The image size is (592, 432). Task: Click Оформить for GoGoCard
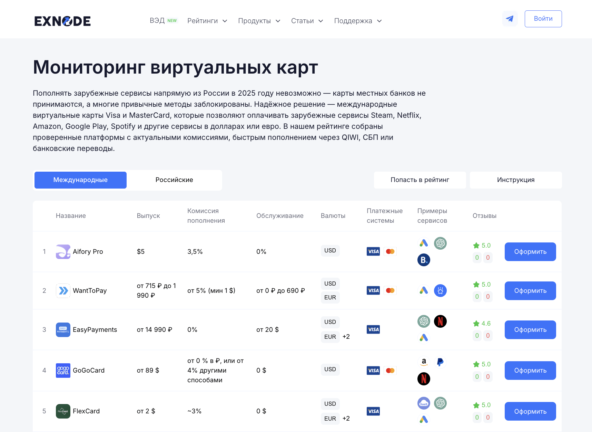point(530,371)
